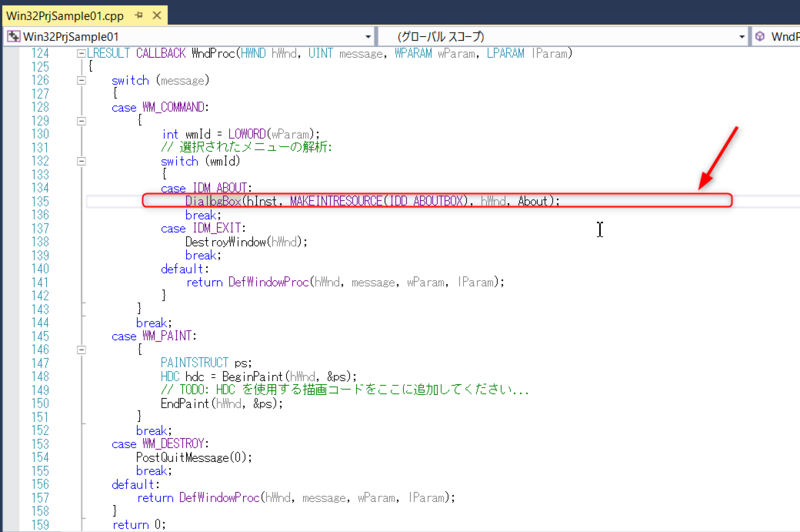Click IDD_ABOUTBOX in the DialogBox call
800x532 pixels.
click(426, 201)
